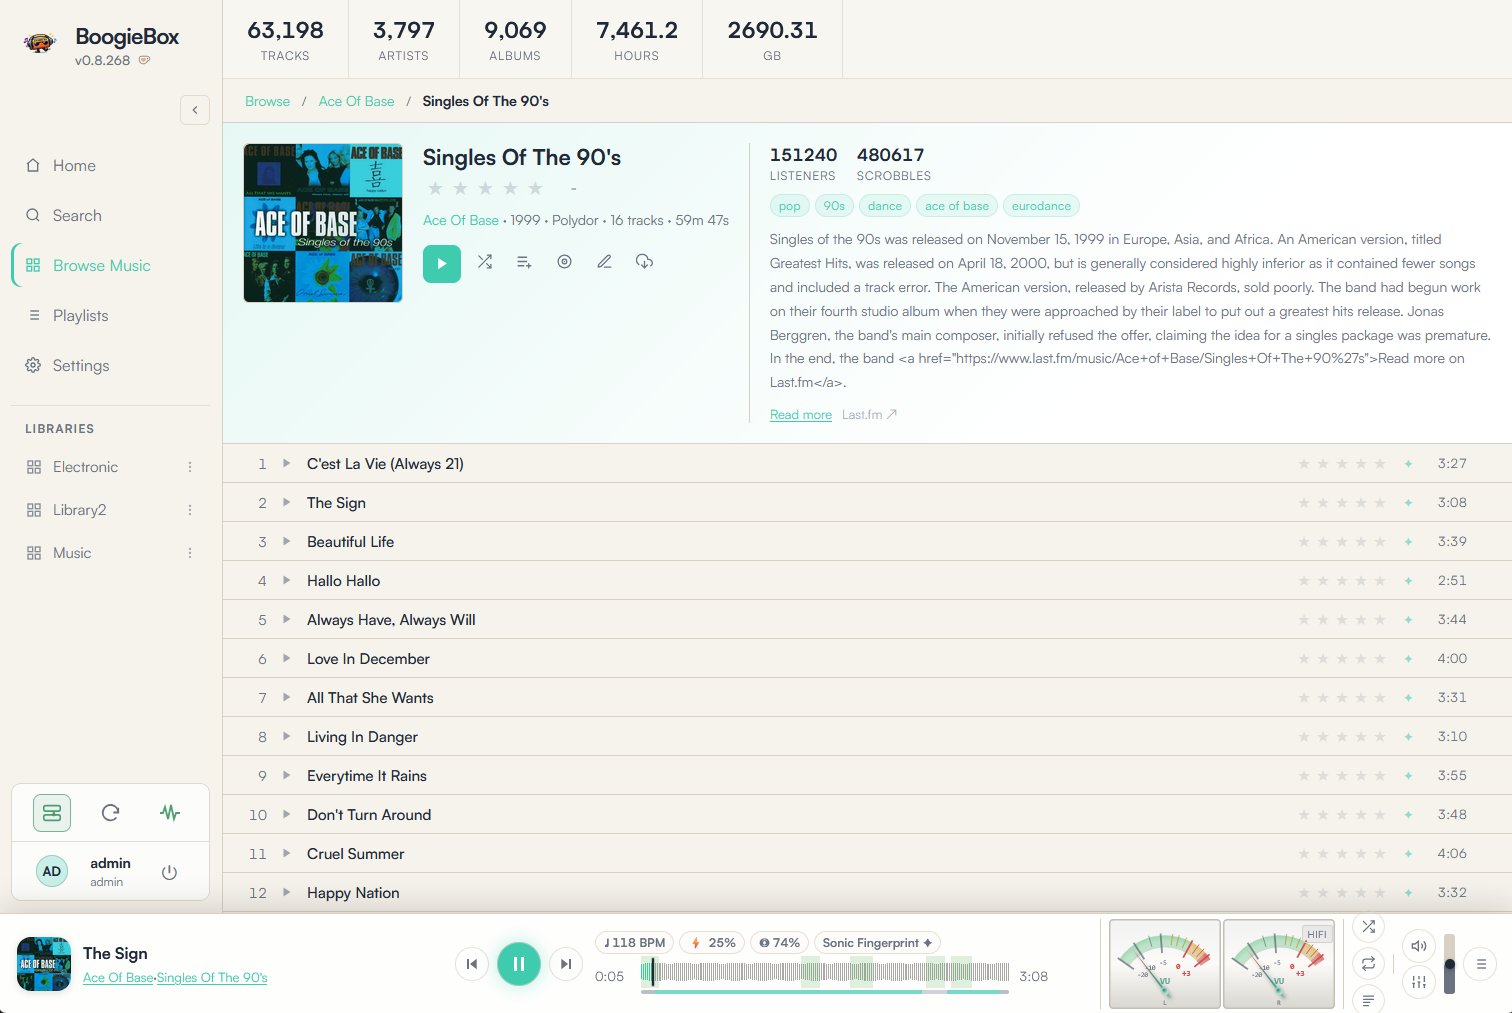
Task: Toggle favorite sparkle on The Sign row
Action: pyautogui.click(x=1408, y=503)
